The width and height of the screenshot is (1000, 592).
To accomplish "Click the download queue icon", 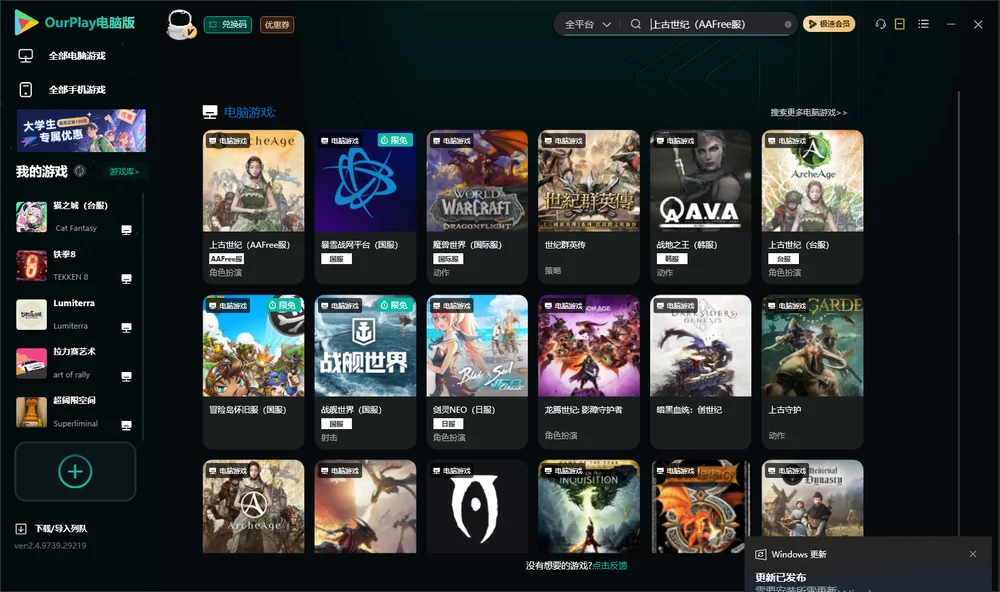I will click(x=21, y=528).
